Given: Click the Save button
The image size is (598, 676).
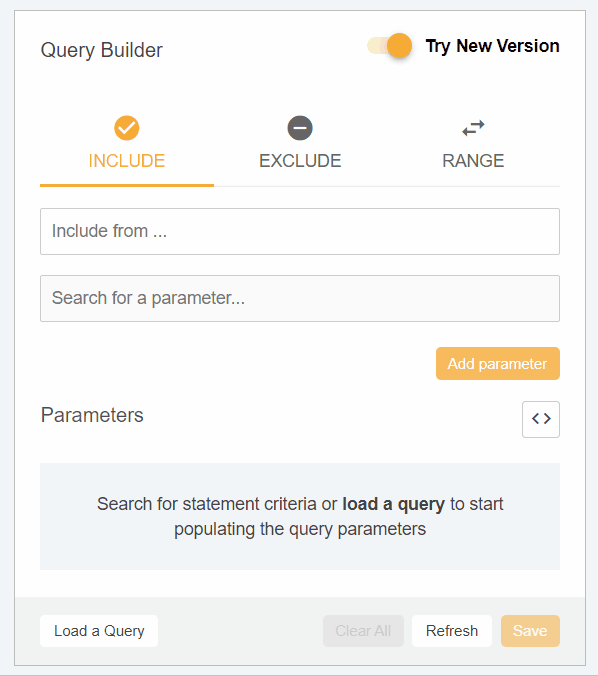Looking at the screenshot, I should pyautogui.click(x=530, y=631).
